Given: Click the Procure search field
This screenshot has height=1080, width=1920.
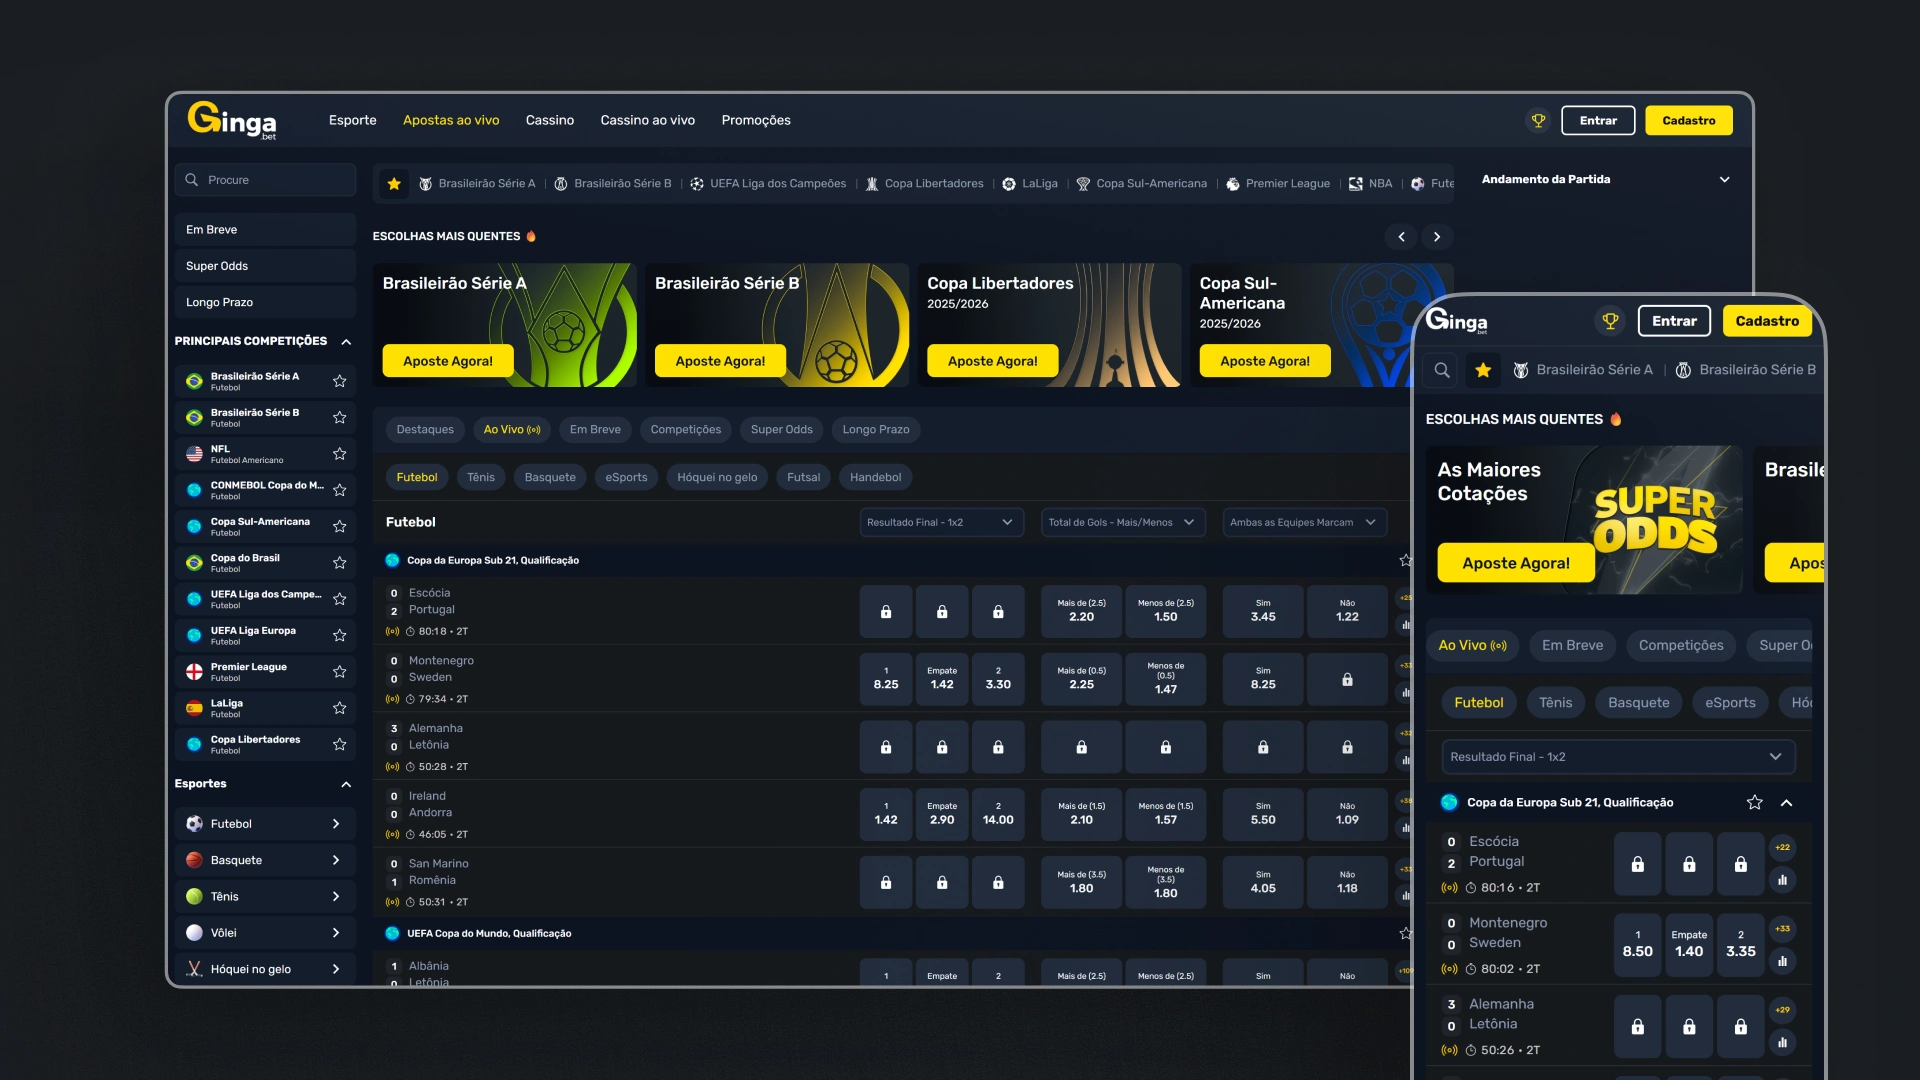Looking at the screenshot, I should (265, 180).
